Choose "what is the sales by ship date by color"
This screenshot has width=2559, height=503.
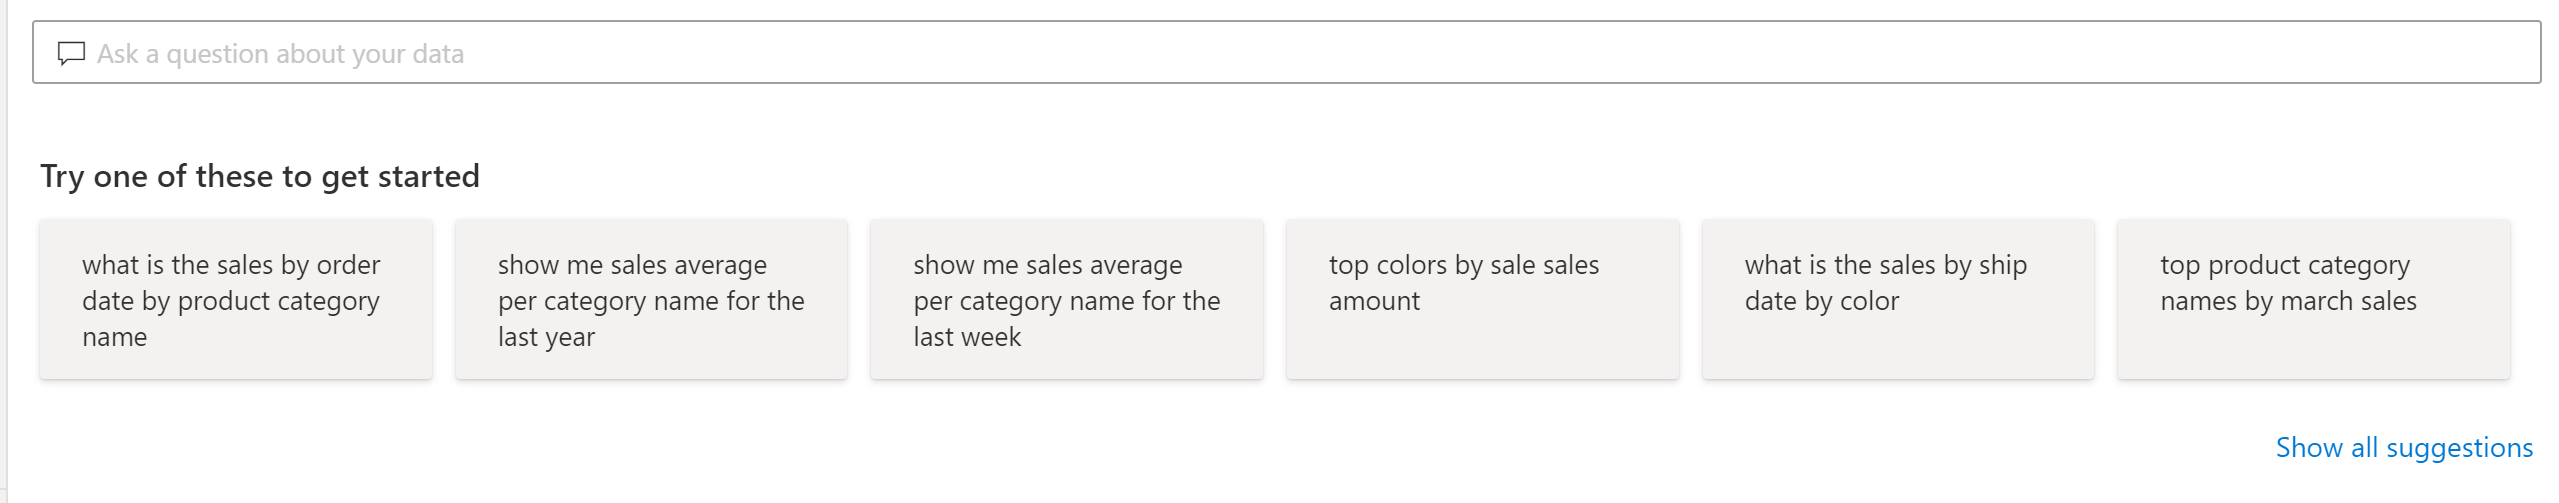pyautogui.click(x=1897, y=300)
